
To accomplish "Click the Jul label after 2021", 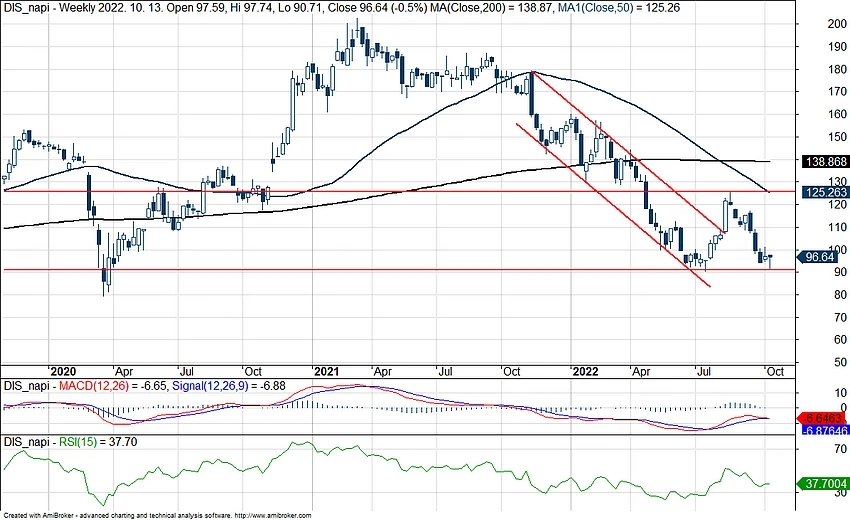I will 445,371.
